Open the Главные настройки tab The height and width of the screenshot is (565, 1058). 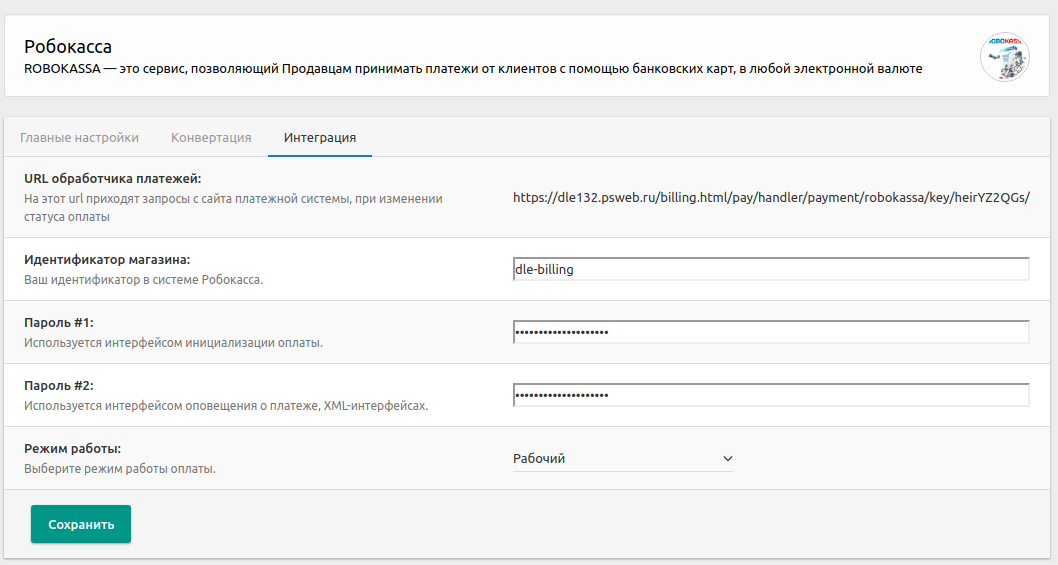(80, 138)
